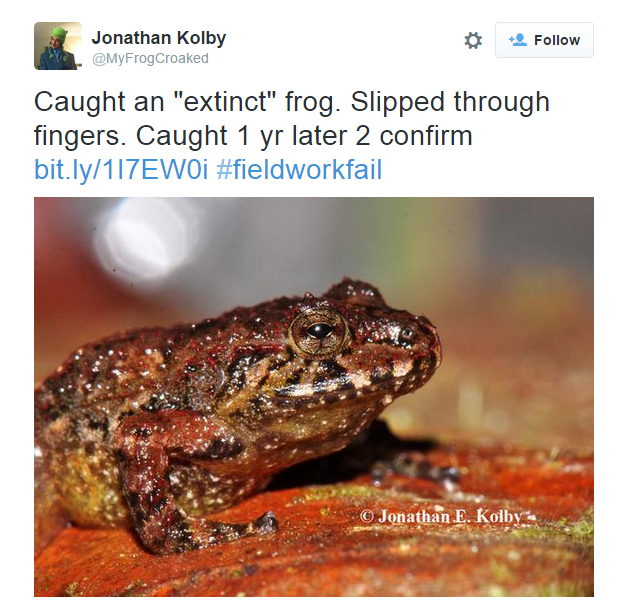Image resolution: width=618 pixels, height=610 pixels.
Task: Click the frog's eye in the photo
Action: 317,330
